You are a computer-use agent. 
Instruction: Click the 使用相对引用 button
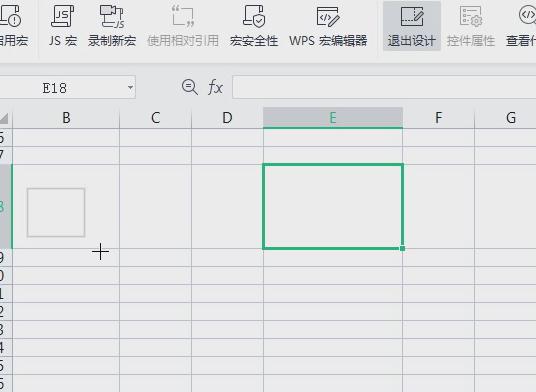(183, 26)
